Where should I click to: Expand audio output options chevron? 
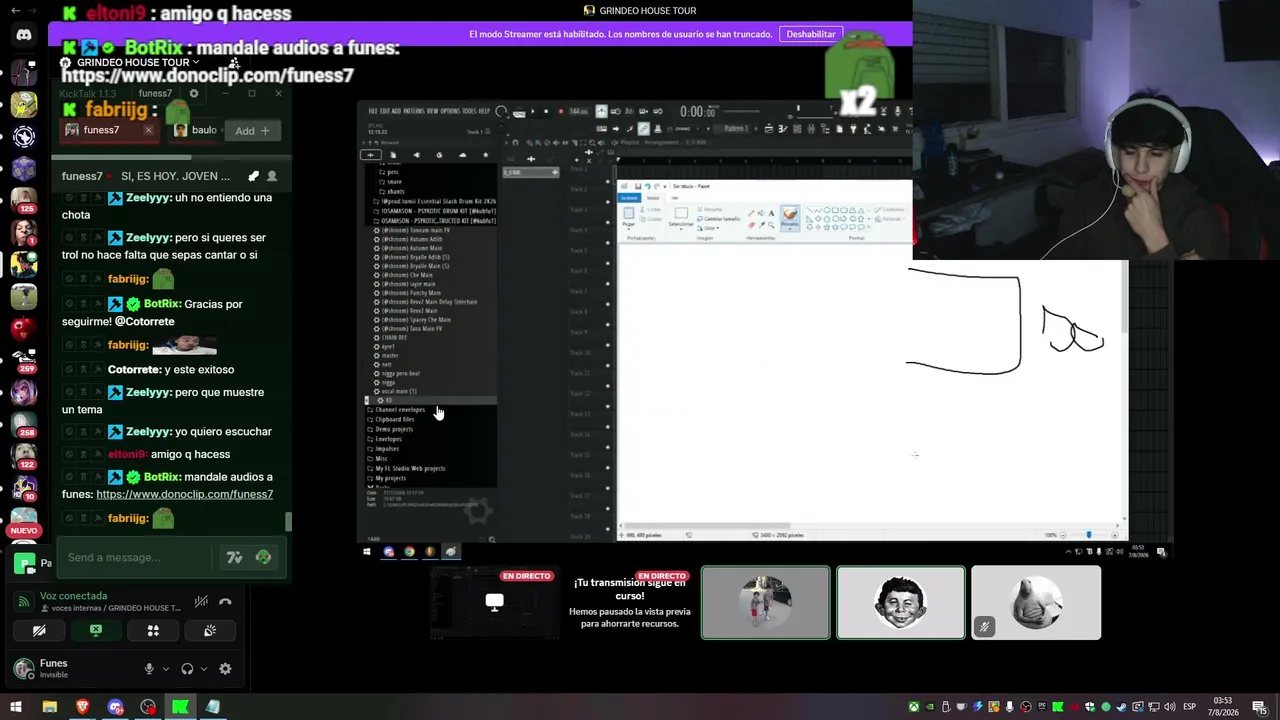click(204, 669)
